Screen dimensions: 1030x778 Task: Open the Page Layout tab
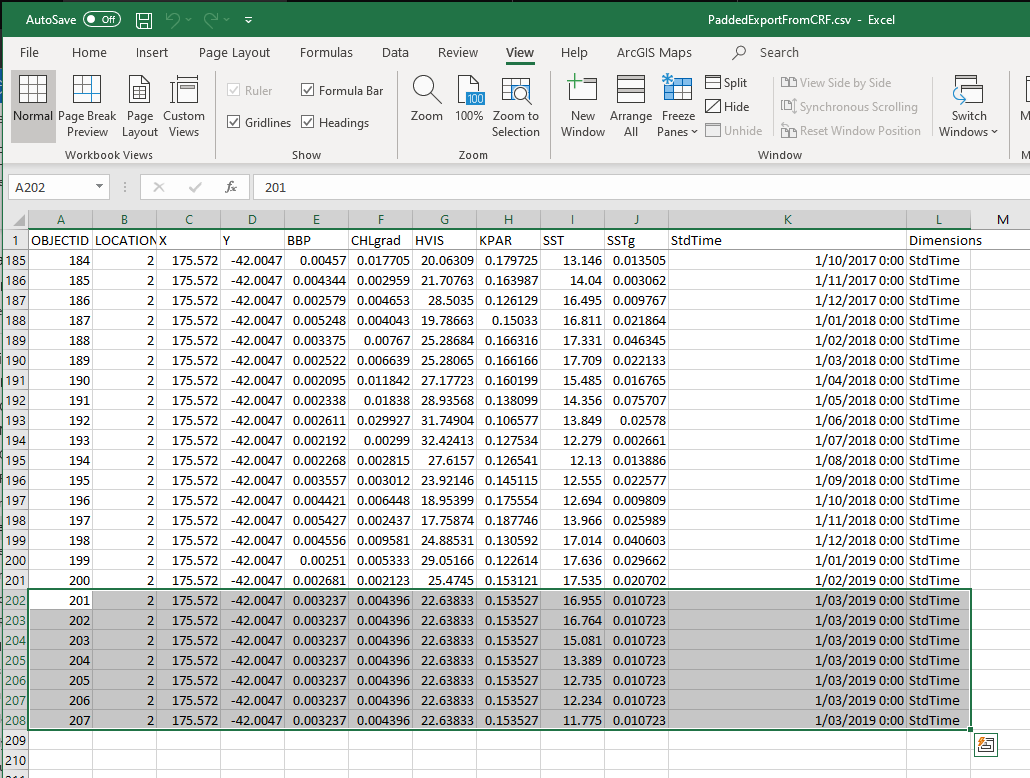pos(235,53)
